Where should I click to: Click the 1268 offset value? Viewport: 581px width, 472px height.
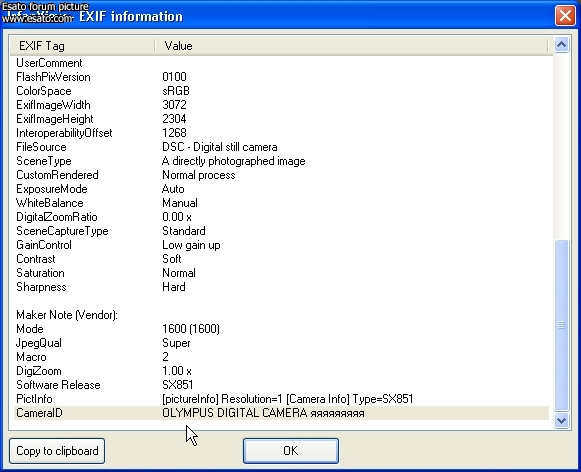tap(174, 133)
